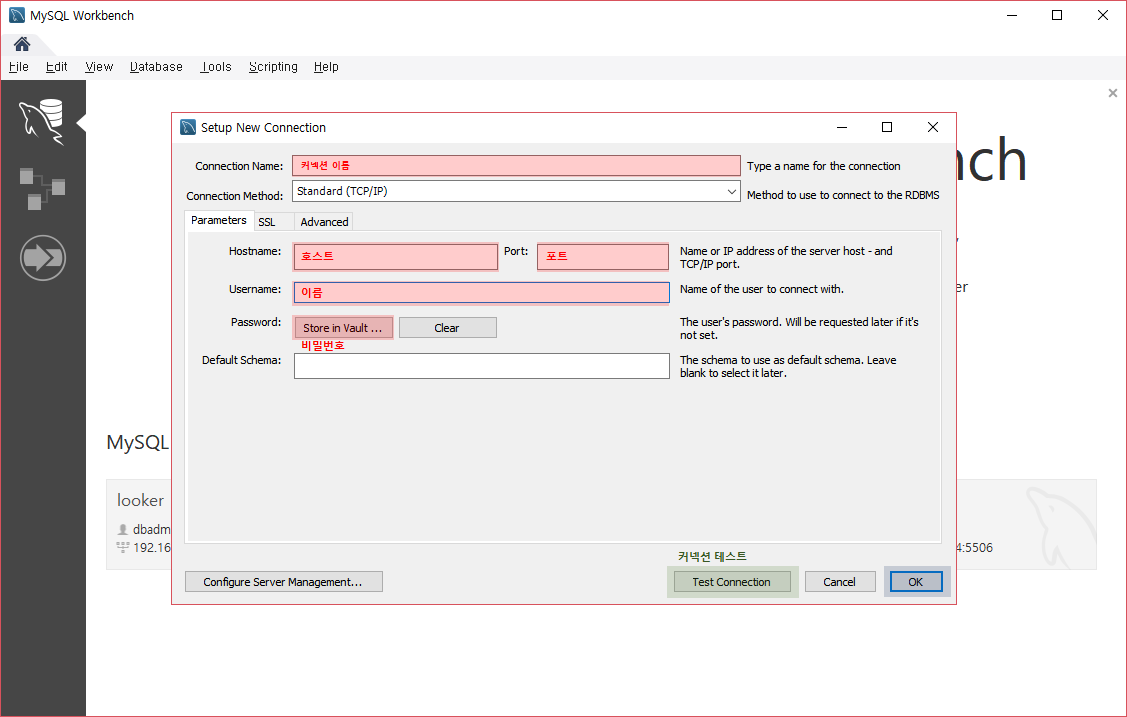Maximize the Setup New Connection dialog
Viewport: 1127px width, 717px height.
(x=887, y=127)
